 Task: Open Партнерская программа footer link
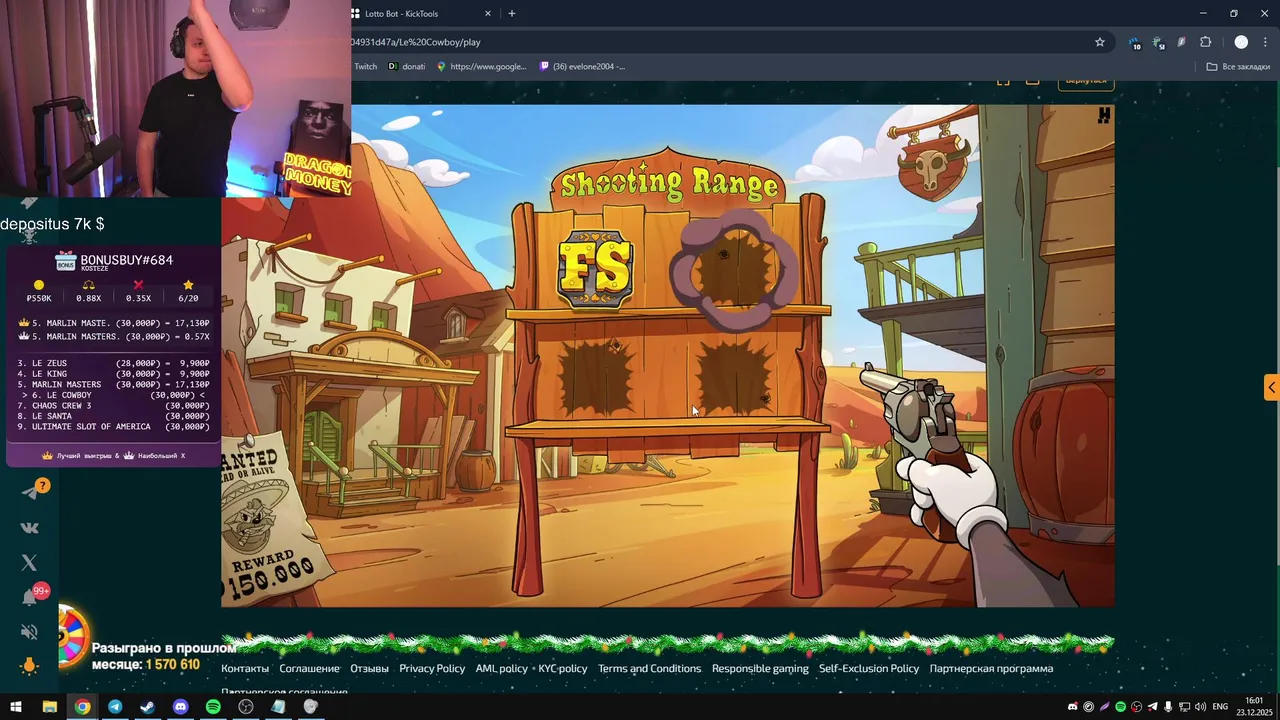(991, 668)
